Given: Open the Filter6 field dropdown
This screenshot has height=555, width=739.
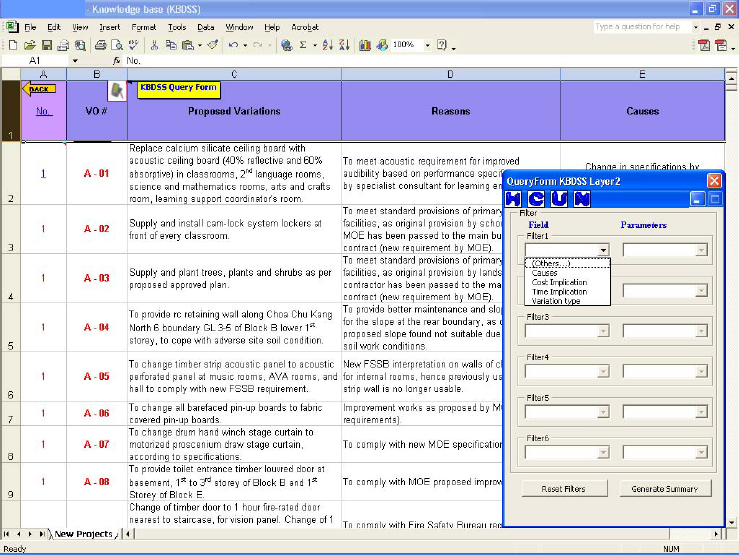Looking at the screenshot, I should tap(603, 453).
